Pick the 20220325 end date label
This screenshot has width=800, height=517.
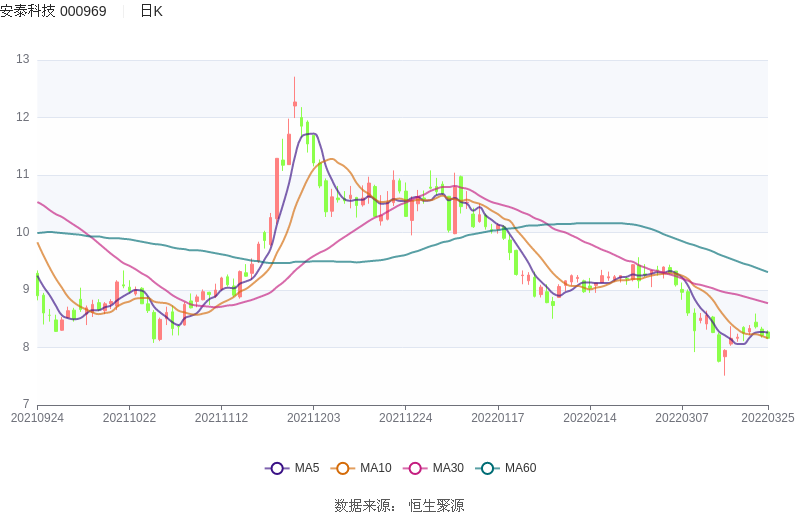point(768,418)
